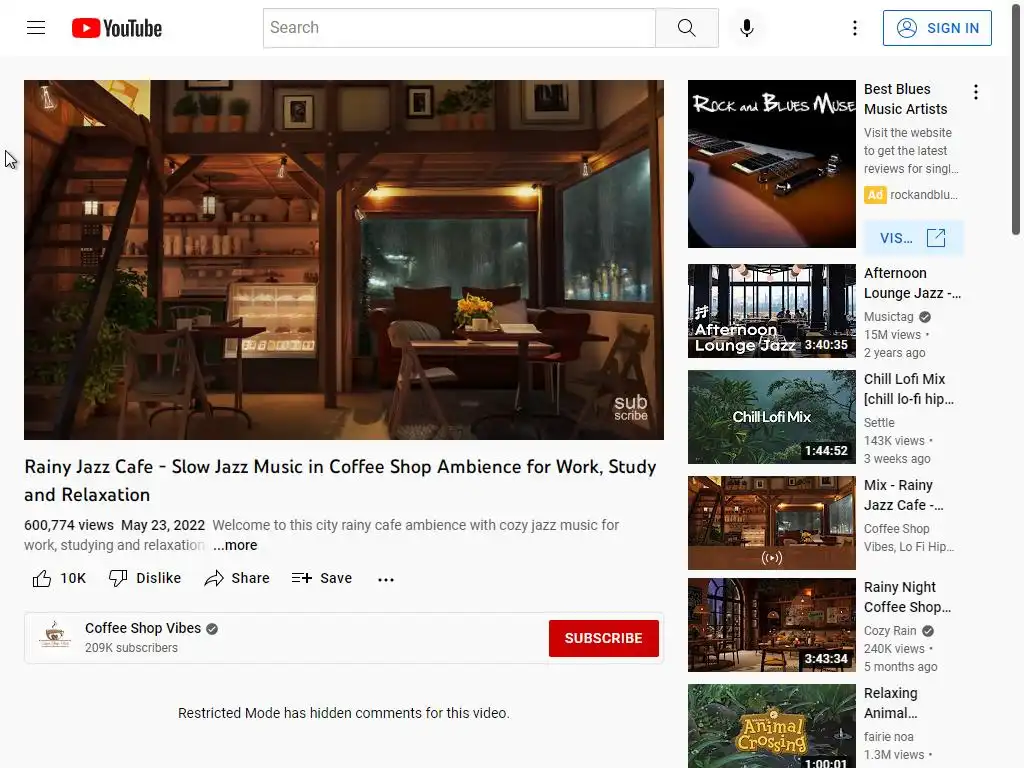Viewport: 1024px width, 768px height.
Task: Click the 'fairie noa' channel name
Action: pyautogui.click(x=888, y=737)
